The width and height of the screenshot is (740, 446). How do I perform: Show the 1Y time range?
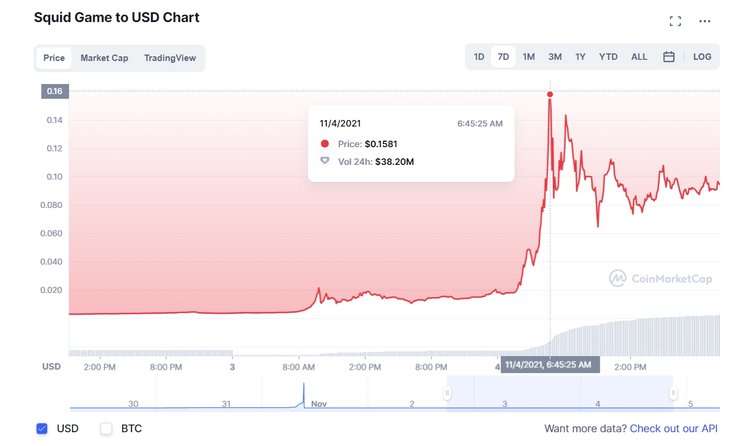580,57
